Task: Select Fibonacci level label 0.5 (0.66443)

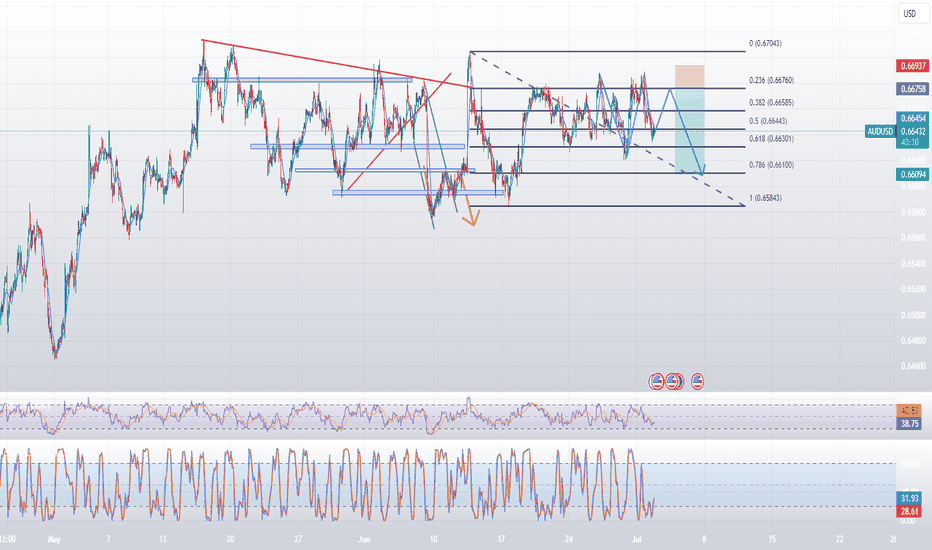Action: pyautogui.click(x=768, y=121)
